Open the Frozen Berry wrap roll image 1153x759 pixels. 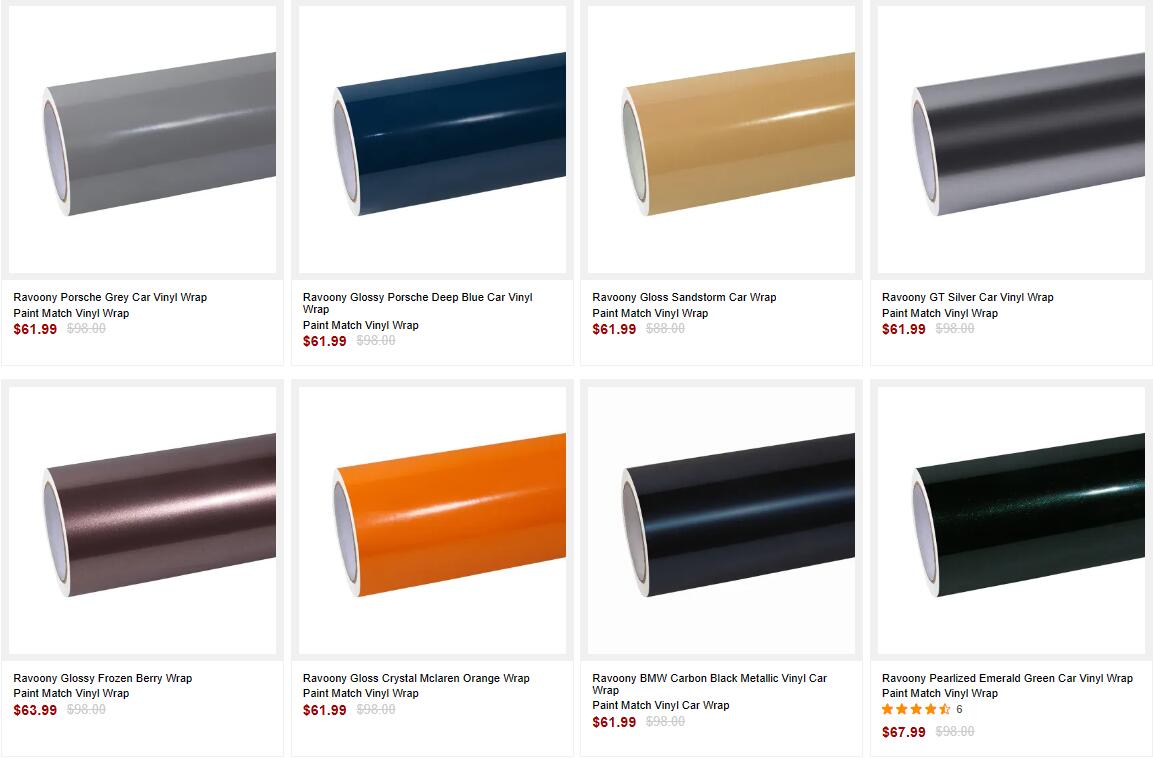pos(143,521)
